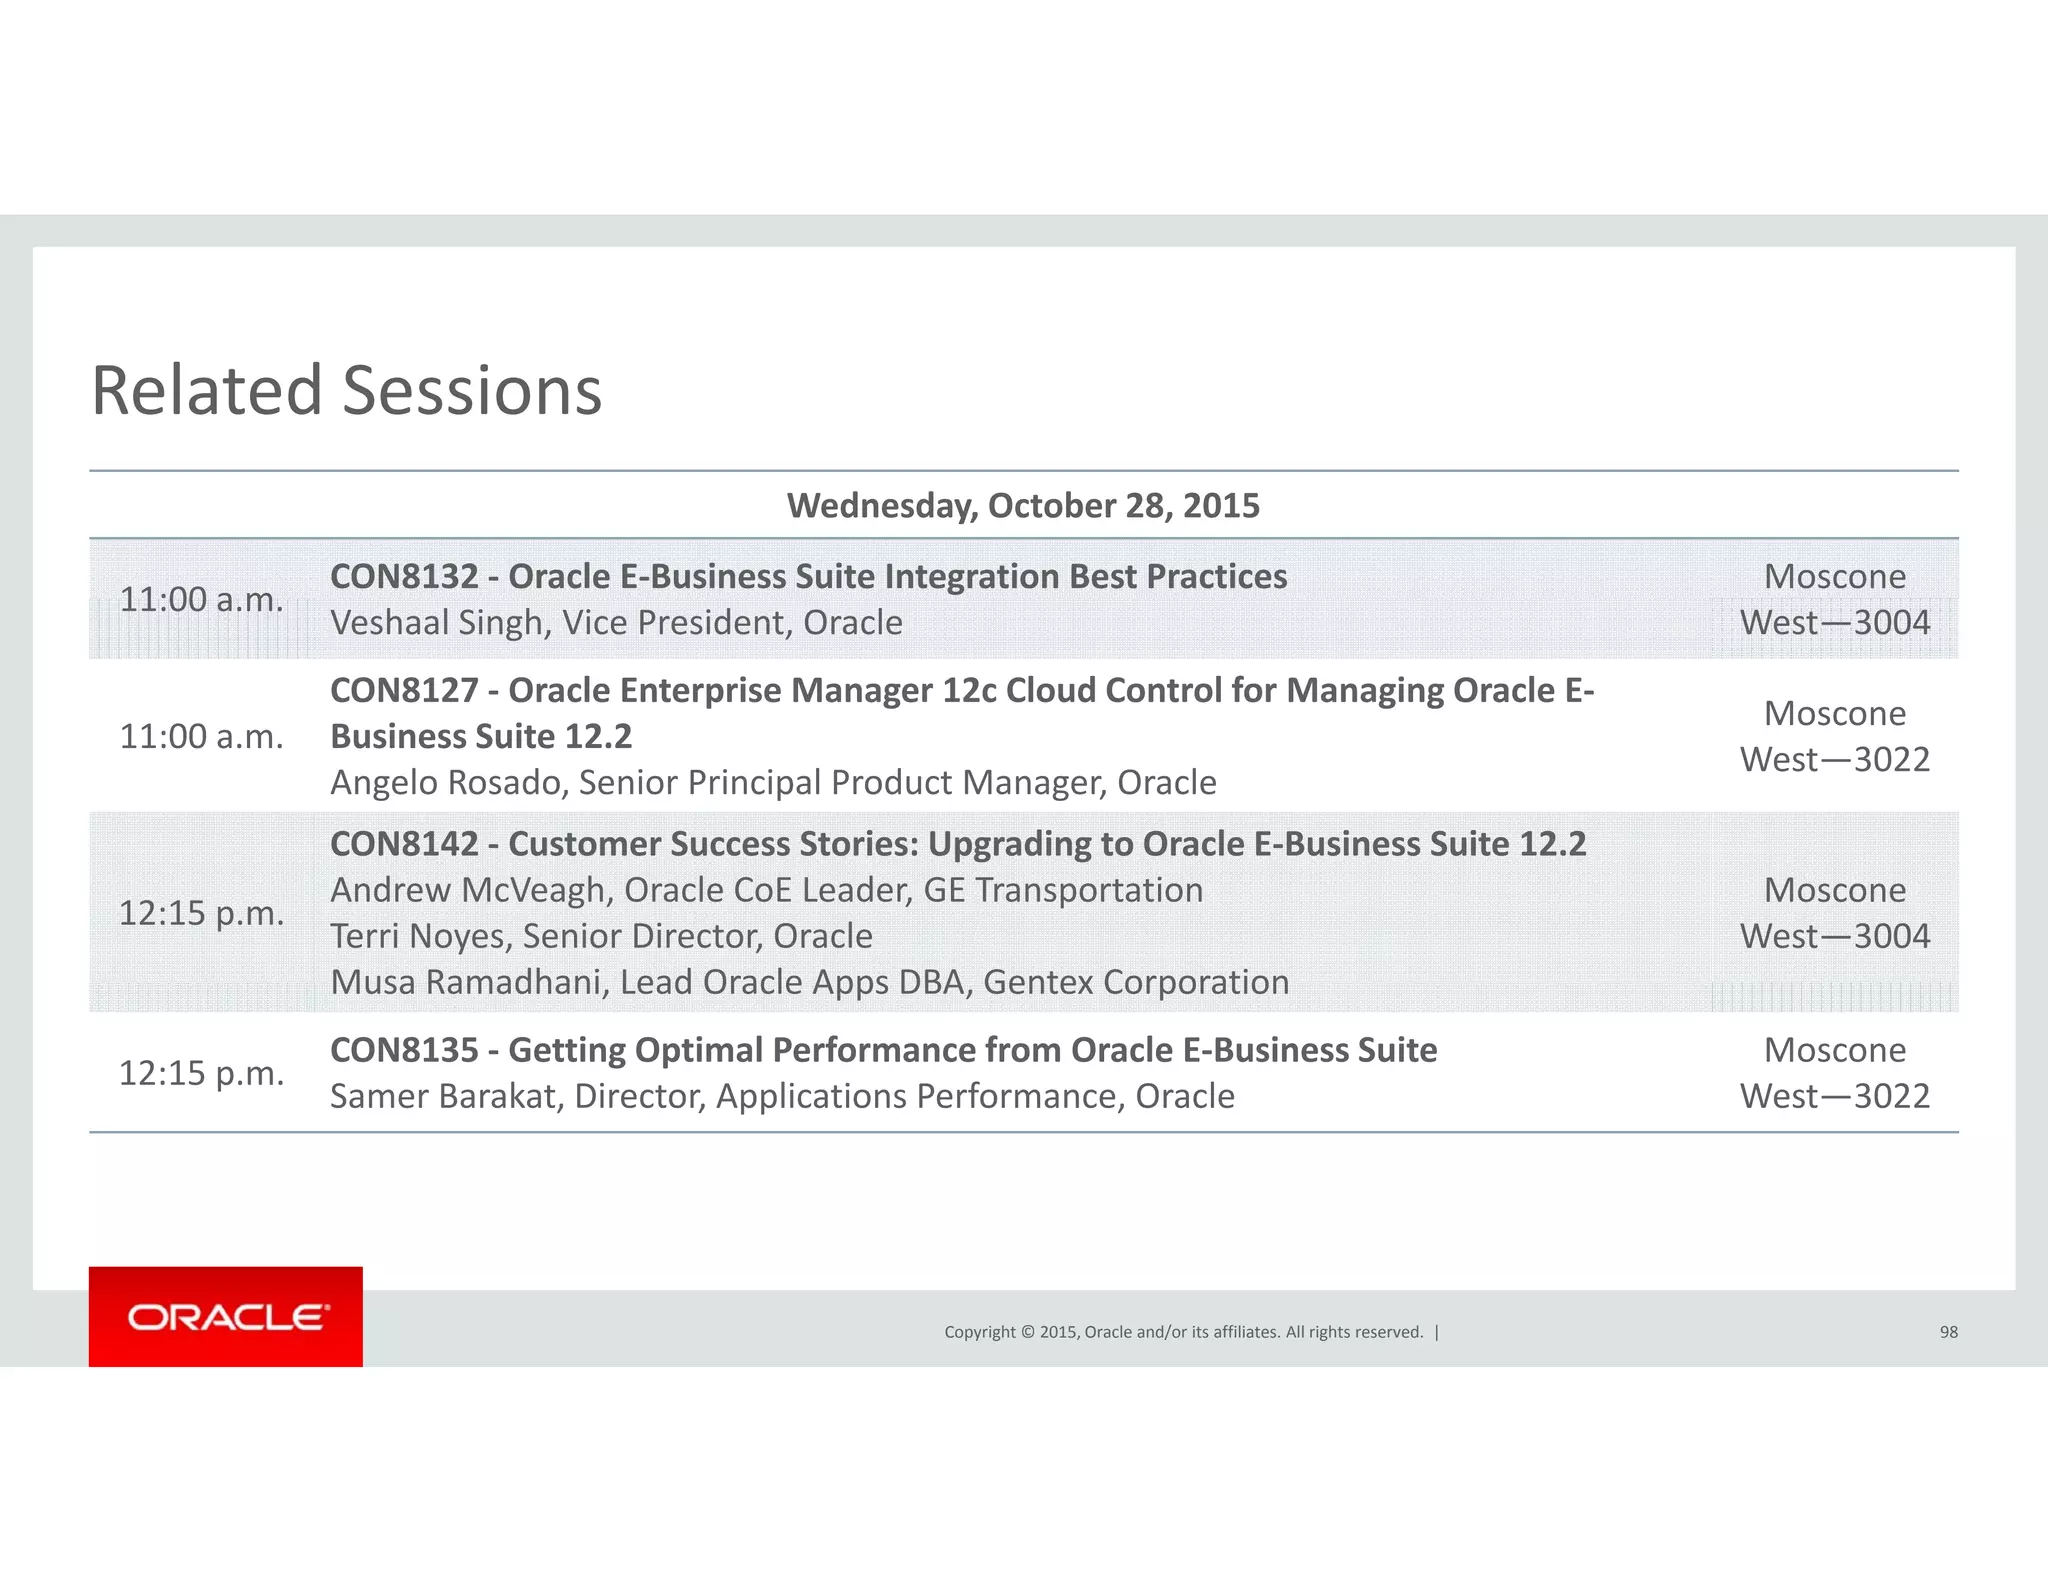This screenshot has width=2048, height=1582.
Task: Click 'Veshaal Singh, Vice President, Oracle' line
Action: (616, 623)
